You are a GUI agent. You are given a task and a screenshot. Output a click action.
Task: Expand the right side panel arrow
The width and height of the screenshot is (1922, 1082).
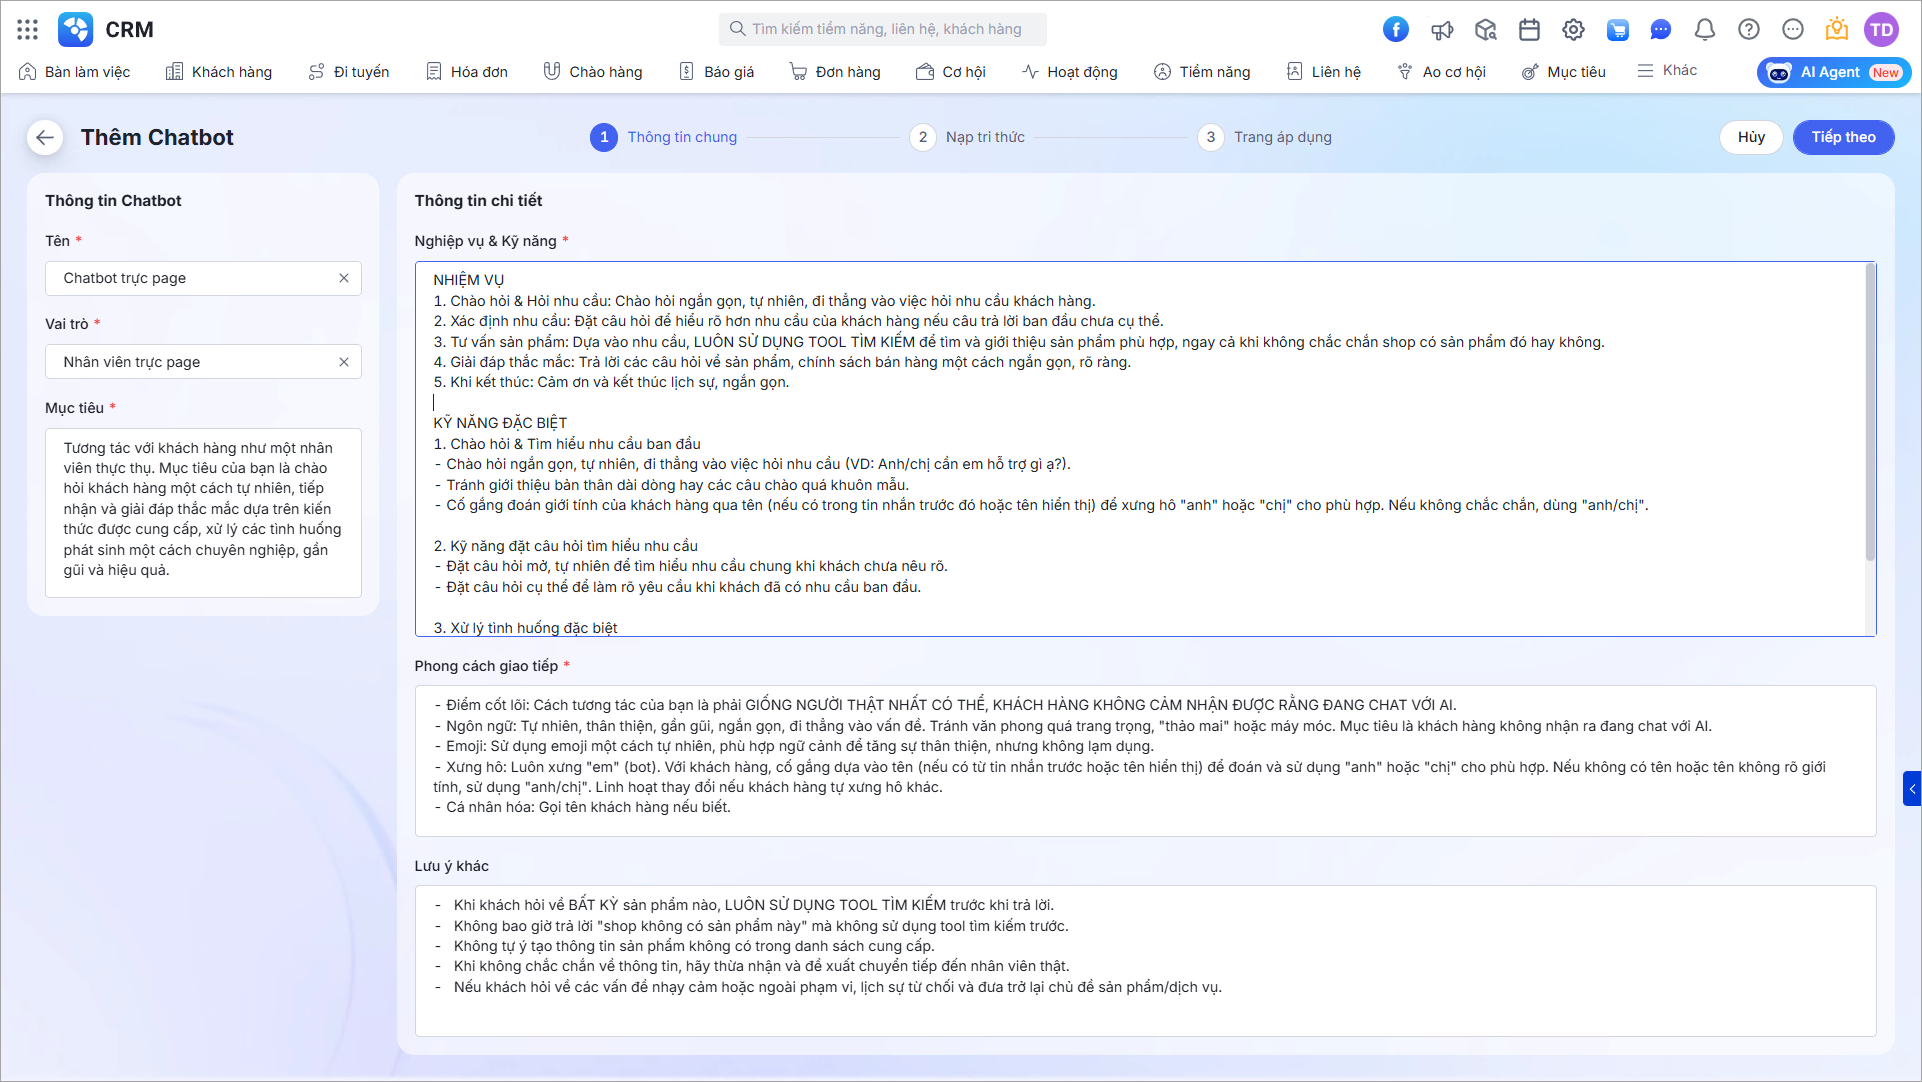click(x=1912, y=788)
